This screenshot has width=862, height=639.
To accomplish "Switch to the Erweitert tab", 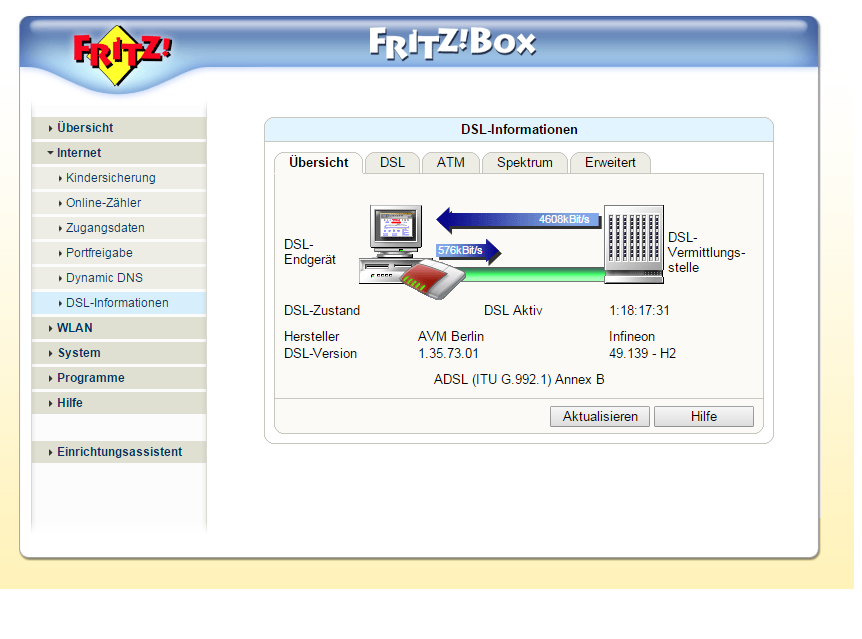I will click(610, 163).
